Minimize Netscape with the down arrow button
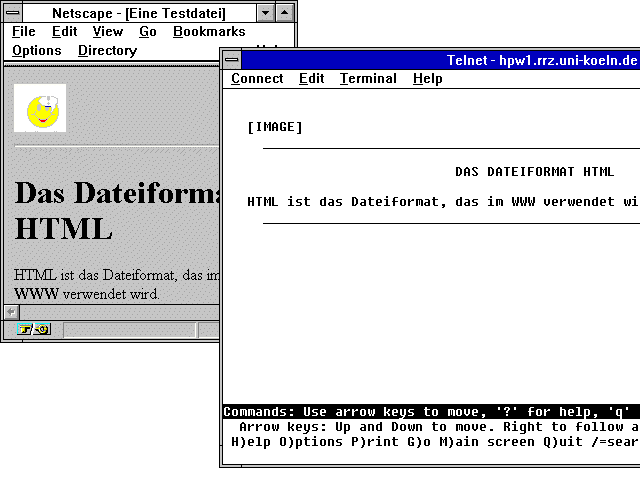Viewport: 640px width, 480px height. pyautogui.click(x=265, y=13)
